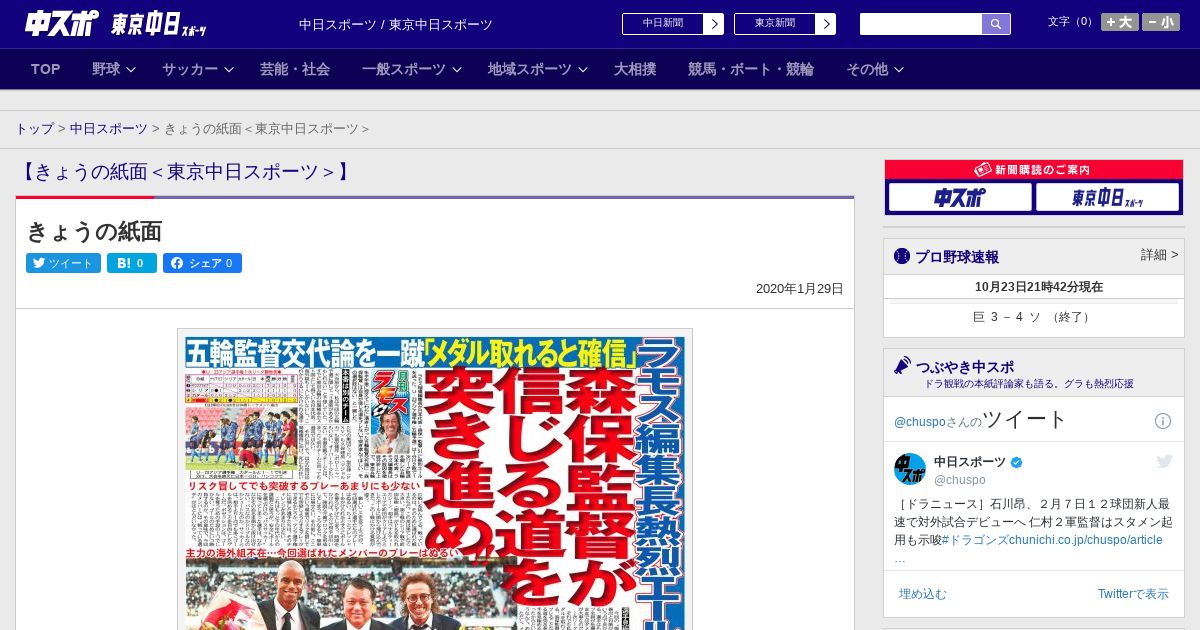1200x630 pixels.
Task: Click the 巨 3 − 4 ソ score row
Action: [1034, 317]
